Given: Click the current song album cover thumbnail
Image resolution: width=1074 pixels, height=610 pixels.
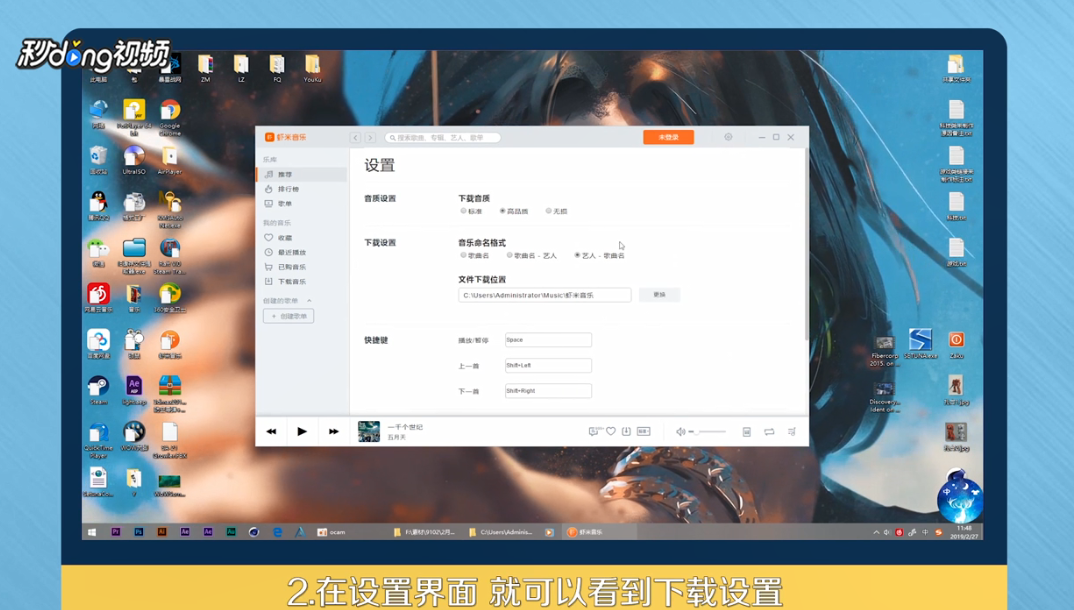Looking at the screenshot, I should click(369, 431).
